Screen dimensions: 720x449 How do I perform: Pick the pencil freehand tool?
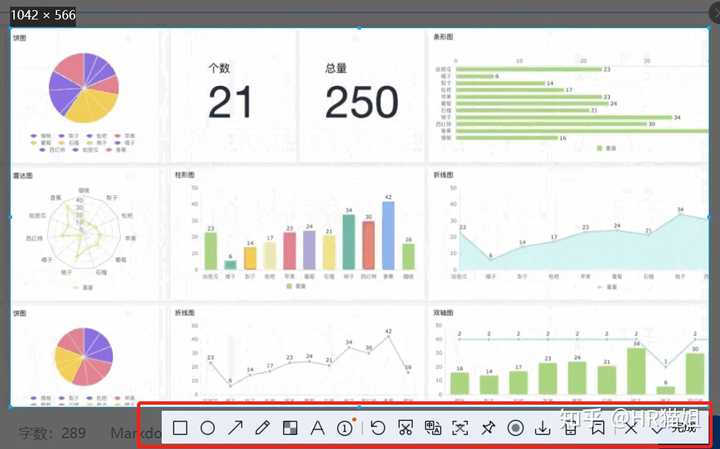tap(262, 428)
